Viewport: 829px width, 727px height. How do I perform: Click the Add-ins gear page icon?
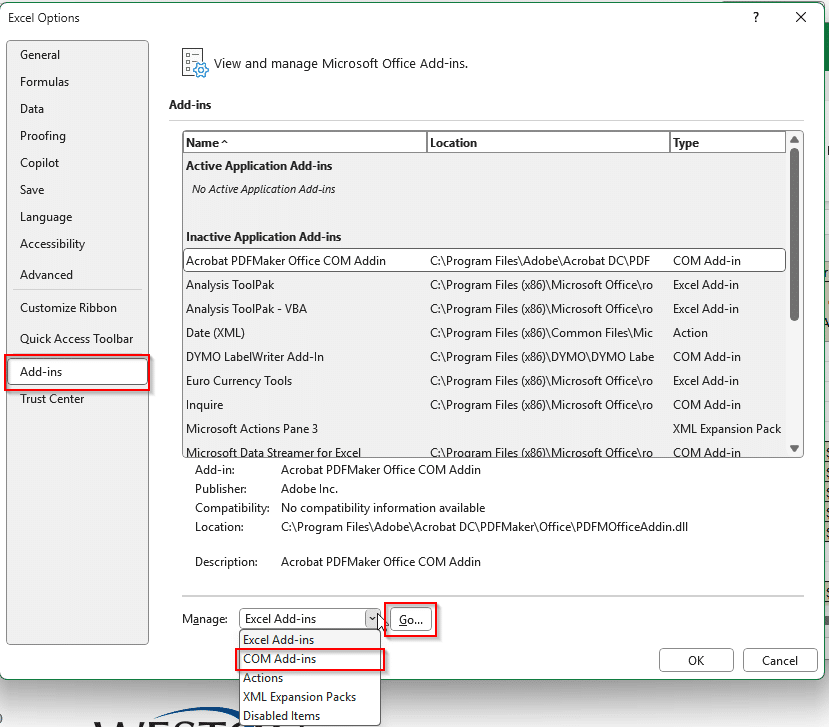tap(195, 63)
